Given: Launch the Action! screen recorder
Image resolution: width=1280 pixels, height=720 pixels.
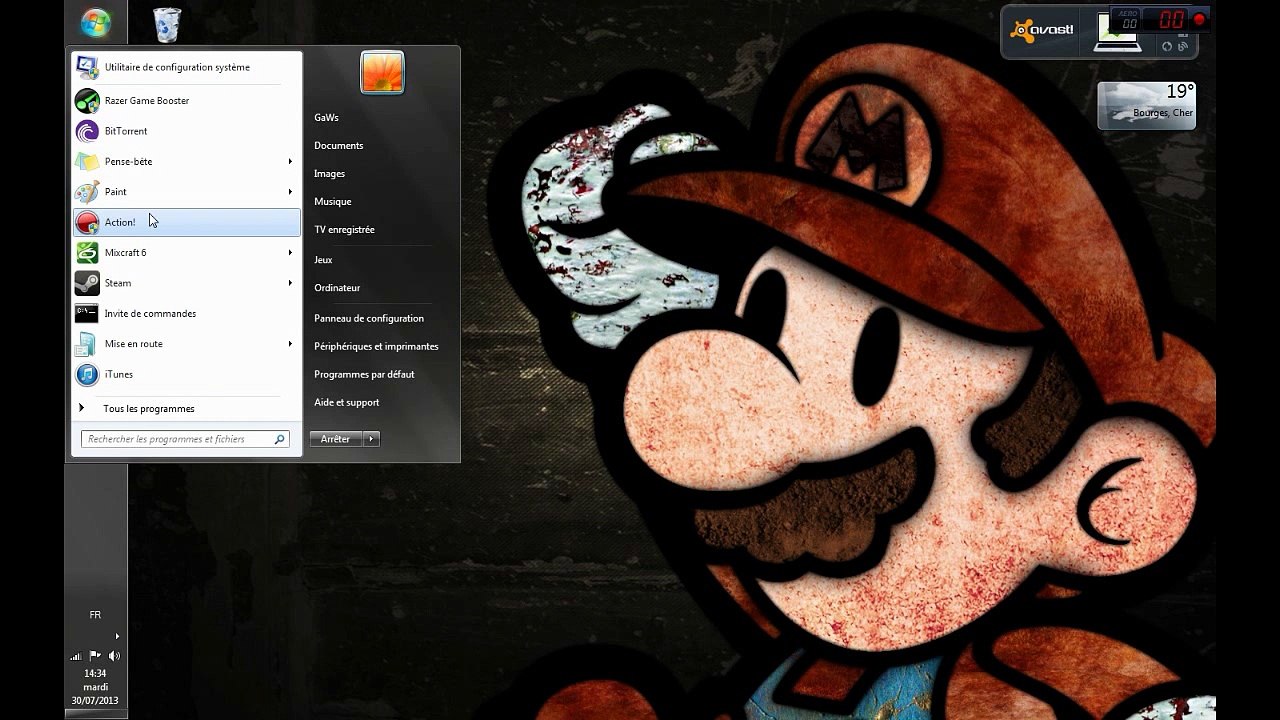Looking at the screenshot, I should pyautogui.click(x=187, y=222).
